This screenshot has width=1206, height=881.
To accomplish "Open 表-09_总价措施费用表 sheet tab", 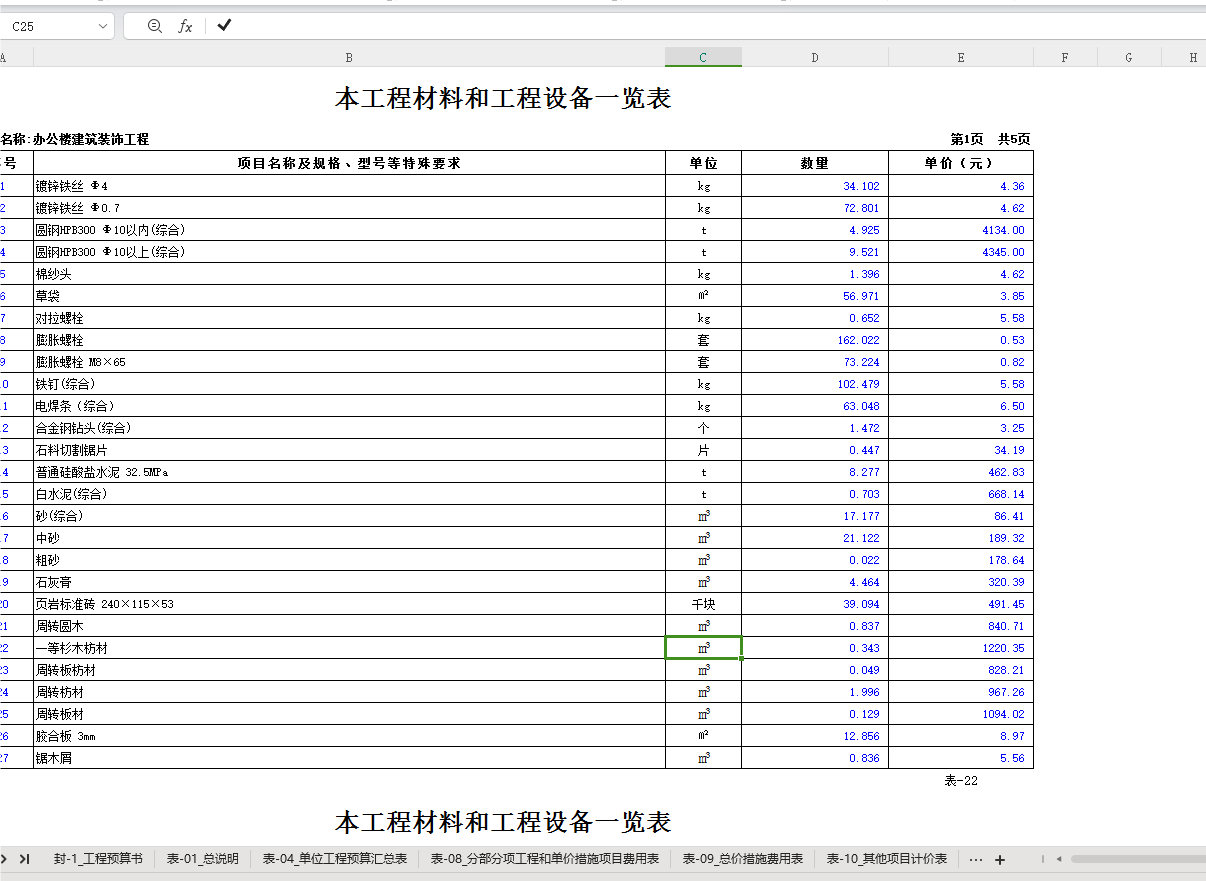I will [x=742, y=859].
